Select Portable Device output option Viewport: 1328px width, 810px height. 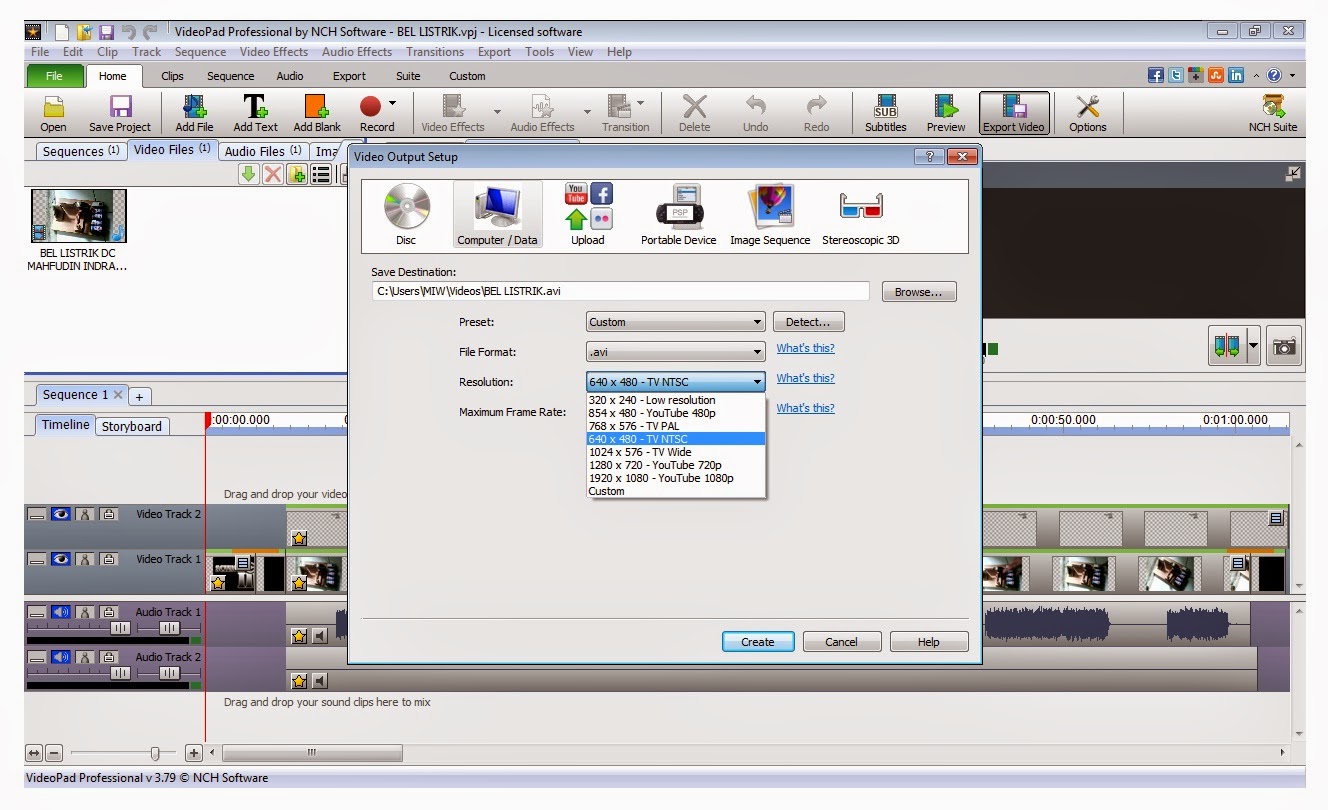678,215
